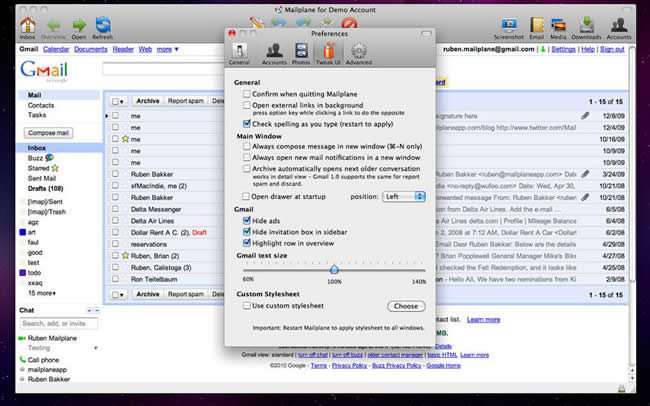Click the Buzz icon in sidebar
The width and height of the screenshot is (650, 406).
[49, 158]
